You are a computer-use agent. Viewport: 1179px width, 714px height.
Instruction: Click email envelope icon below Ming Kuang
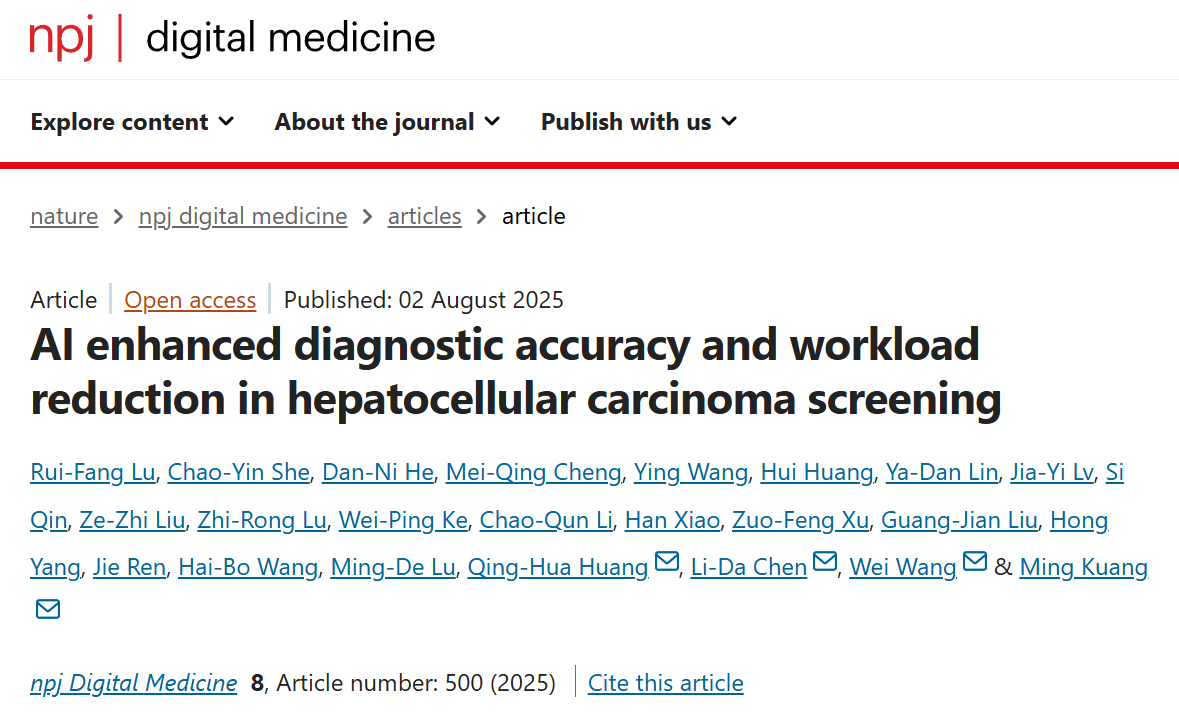pyautogui.click(x=48, y=608)
